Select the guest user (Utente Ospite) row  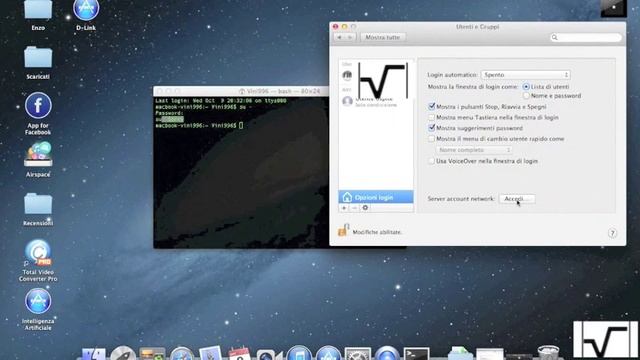[376, 101]
